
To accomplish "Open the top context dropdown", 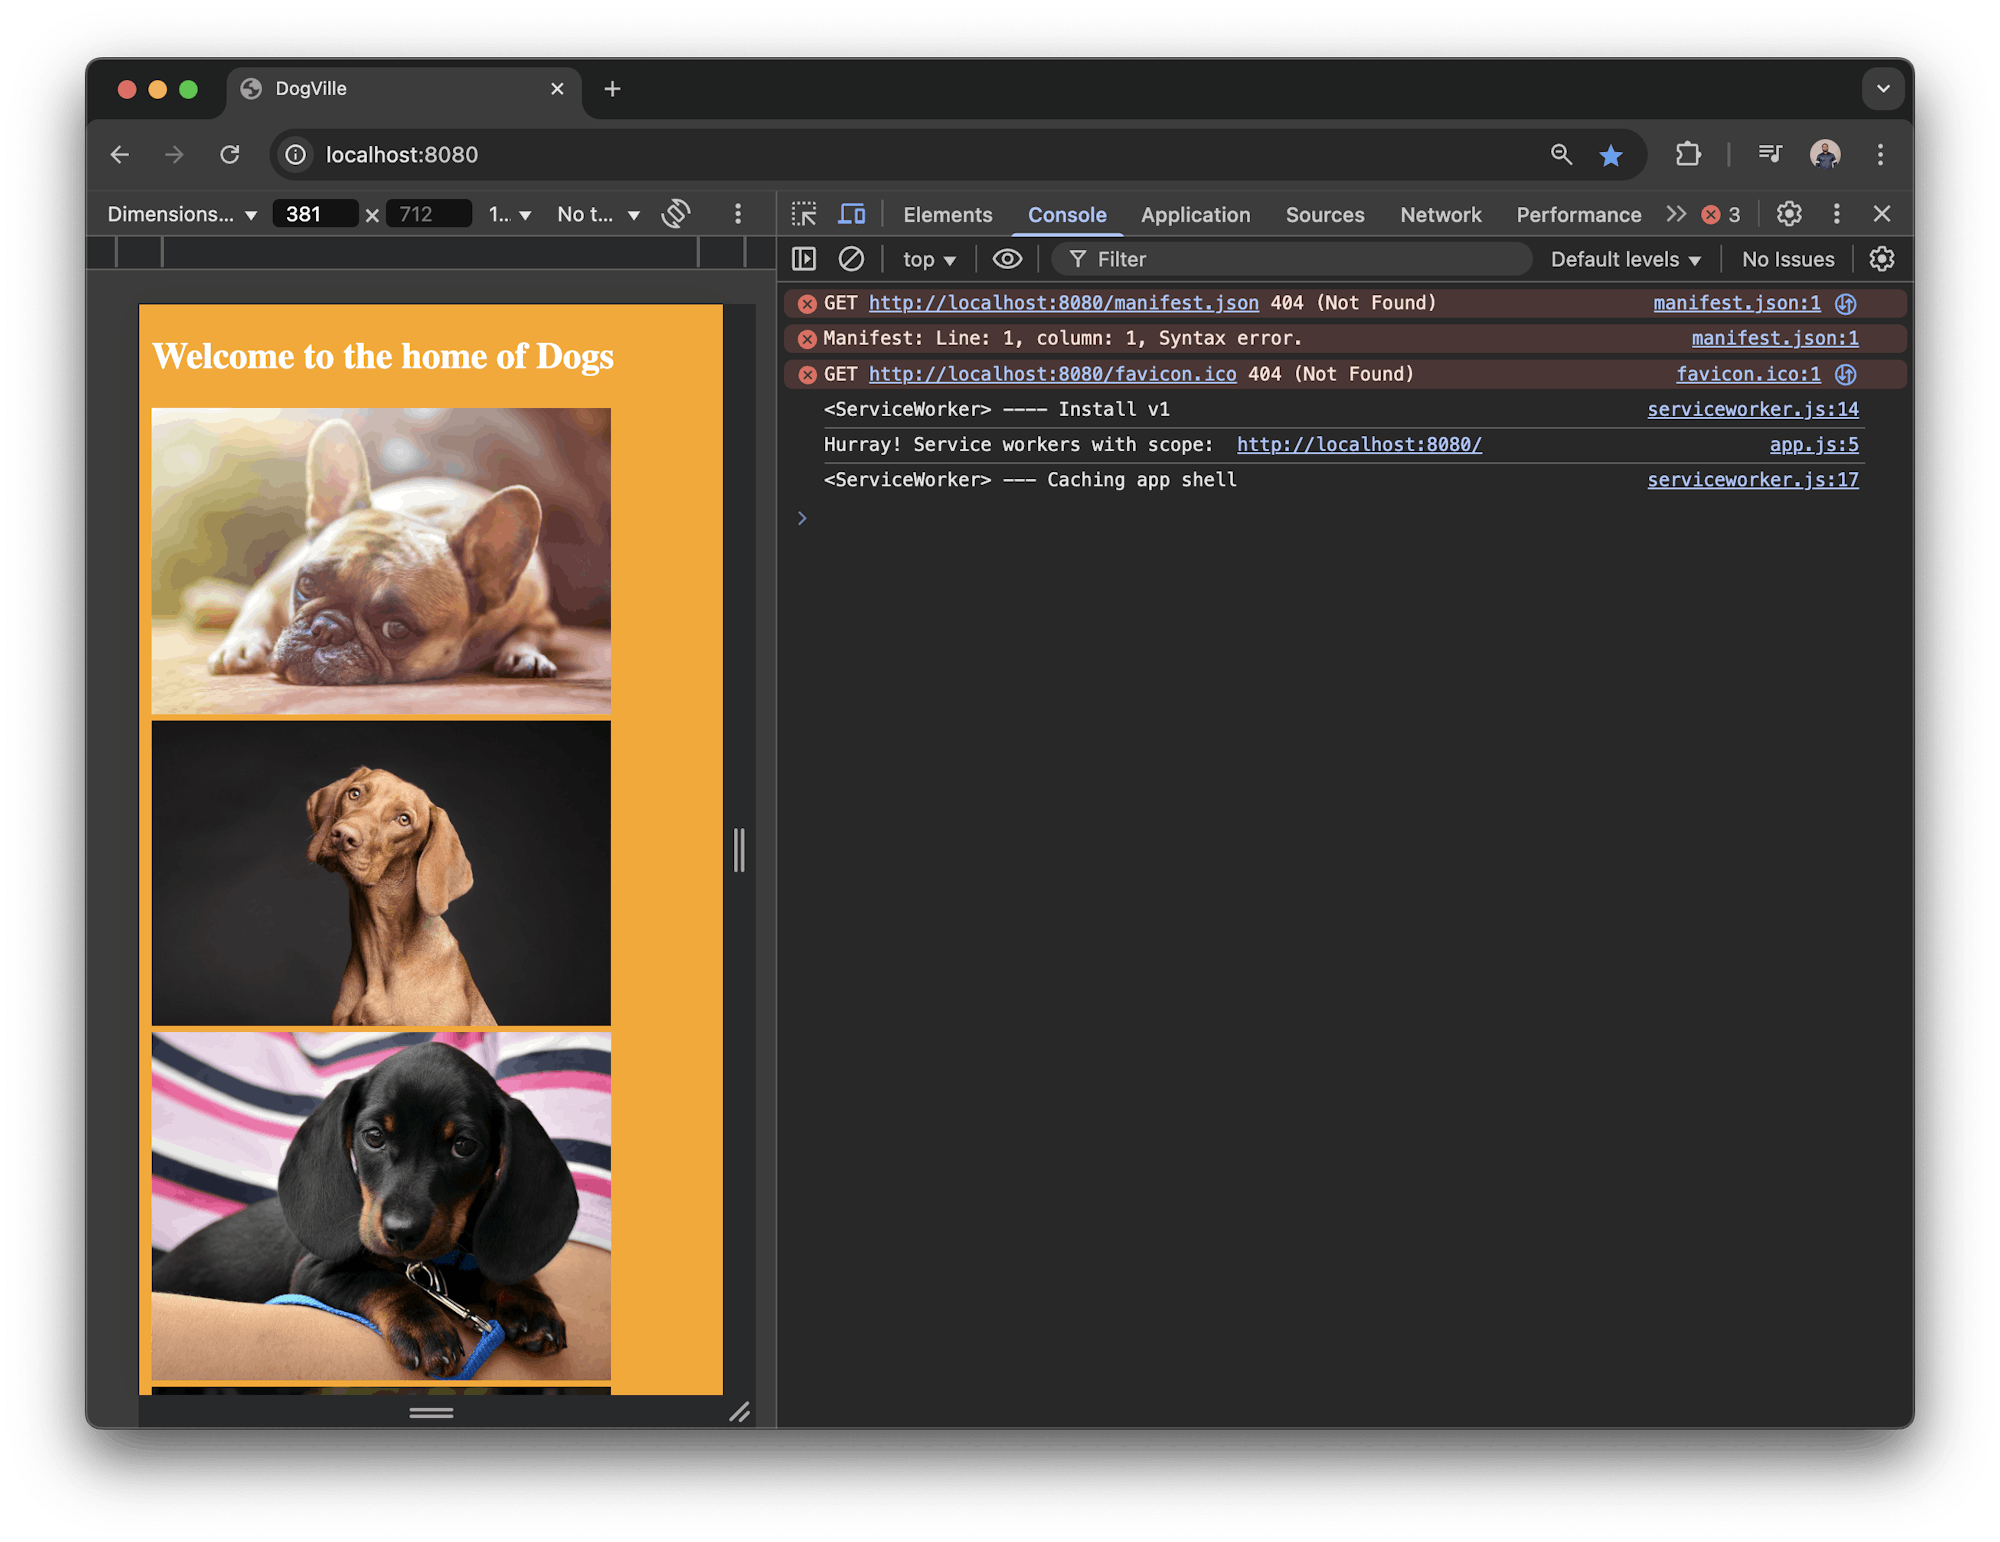I will coord(929,259).
